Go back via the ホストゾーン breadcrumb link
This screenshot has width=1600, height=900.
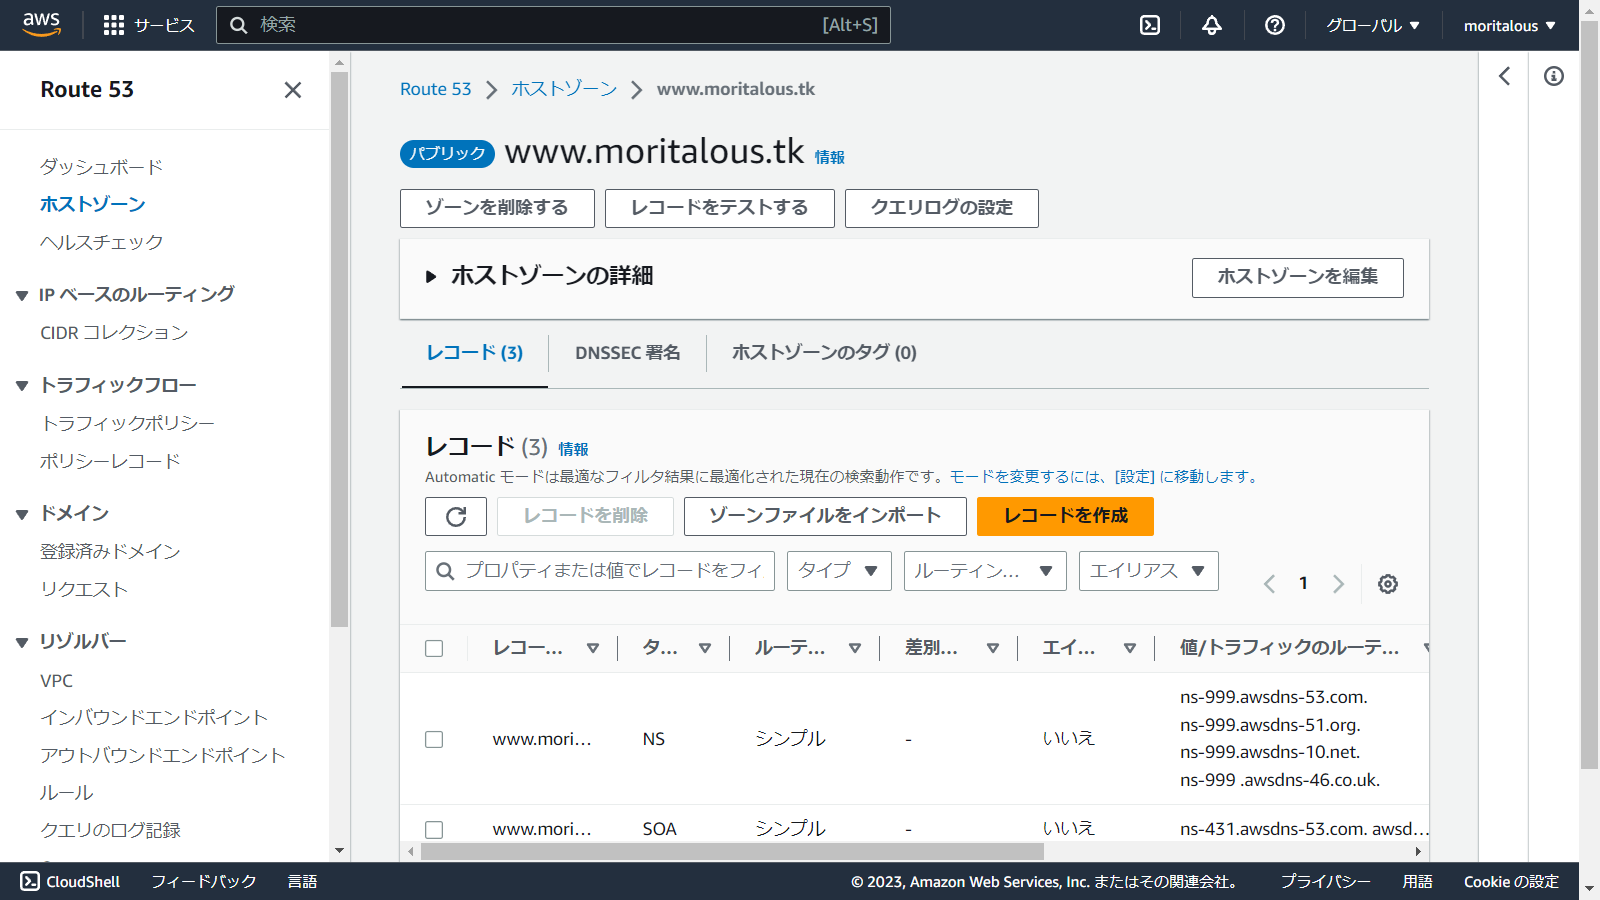coord(564,88)
